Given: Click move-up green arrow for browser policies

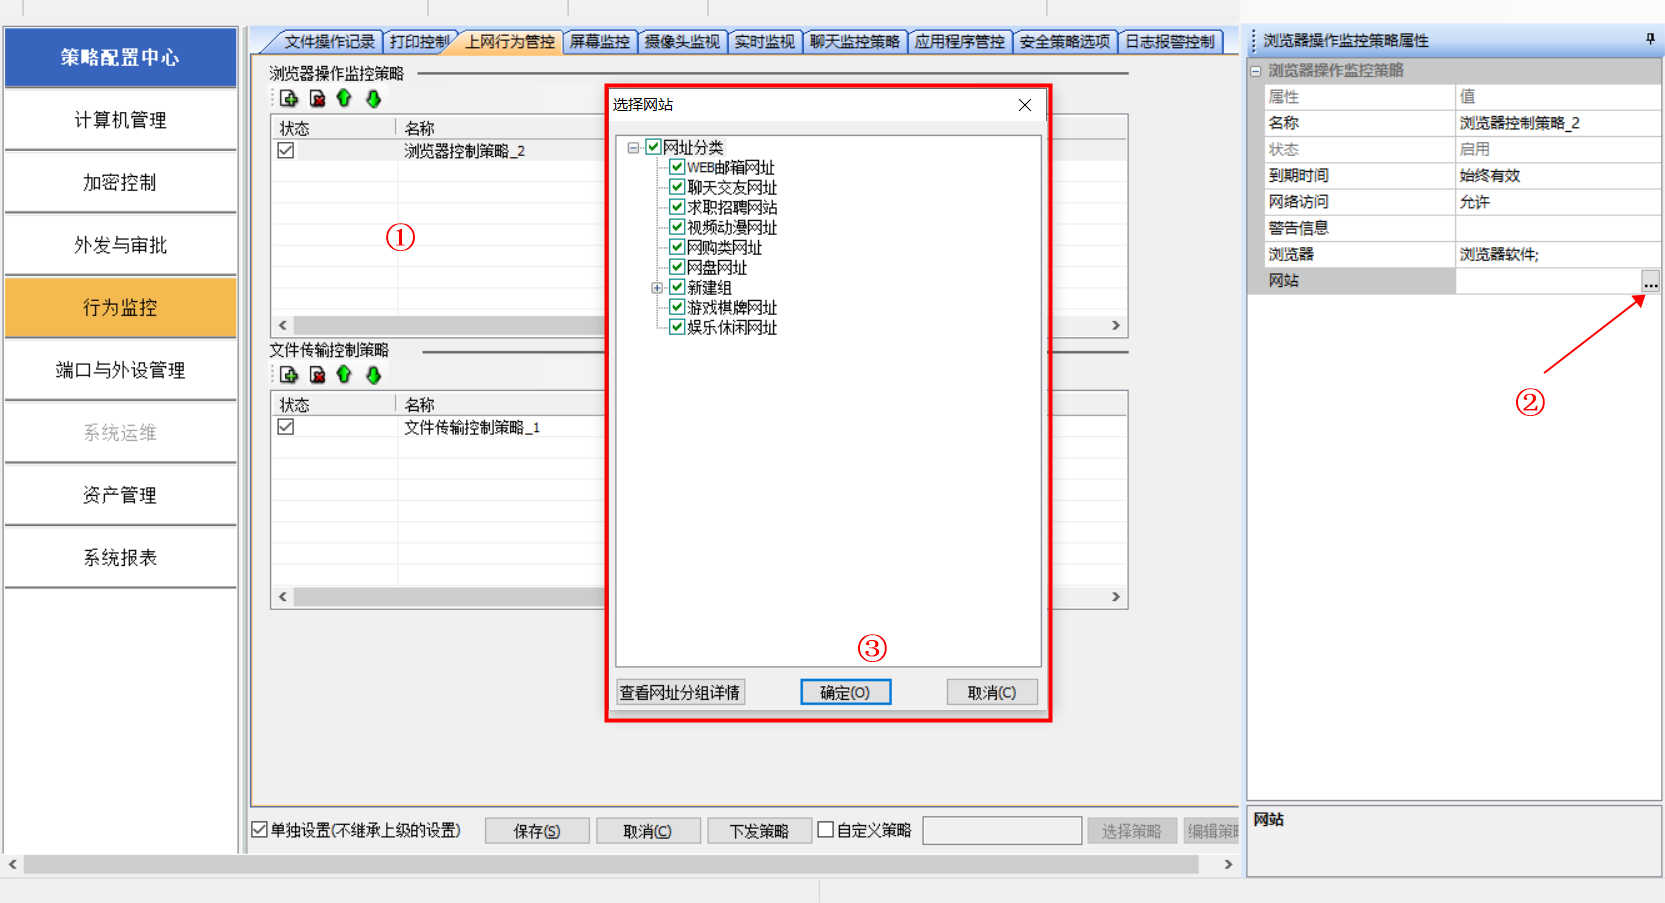Looking at the screenshot, I should [344, 98].
